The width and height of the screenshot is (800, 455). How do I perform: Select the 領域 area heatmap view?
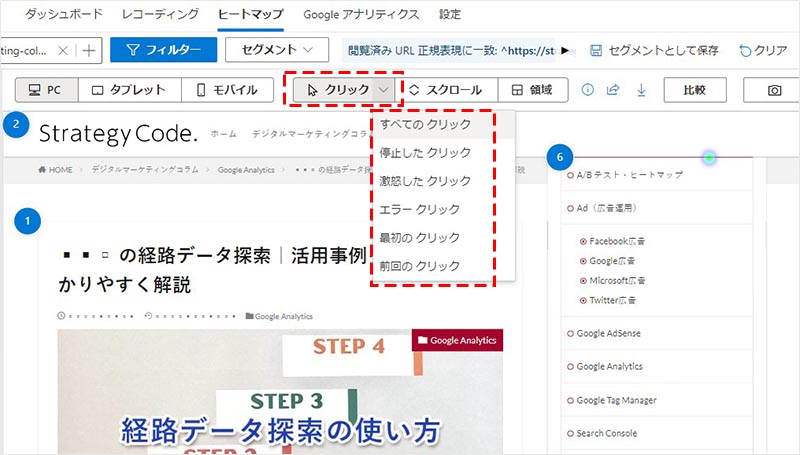(x=524, y=90)
